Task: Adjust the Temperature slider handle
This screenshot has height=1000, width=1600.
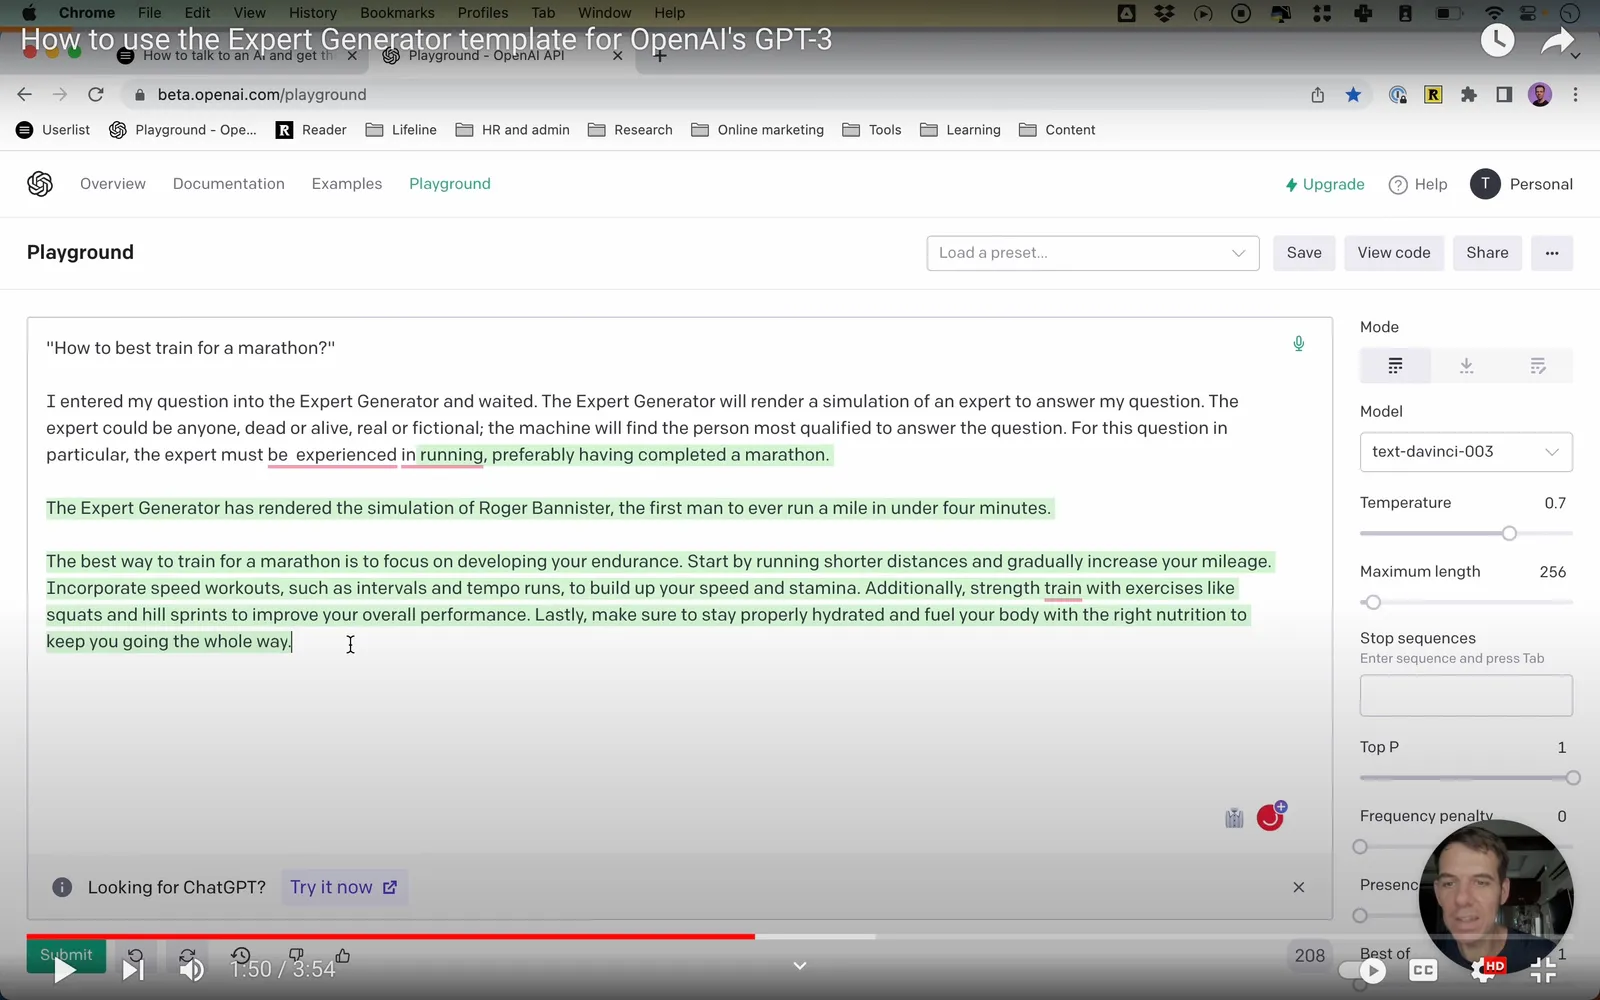Action: (1509, 533)
